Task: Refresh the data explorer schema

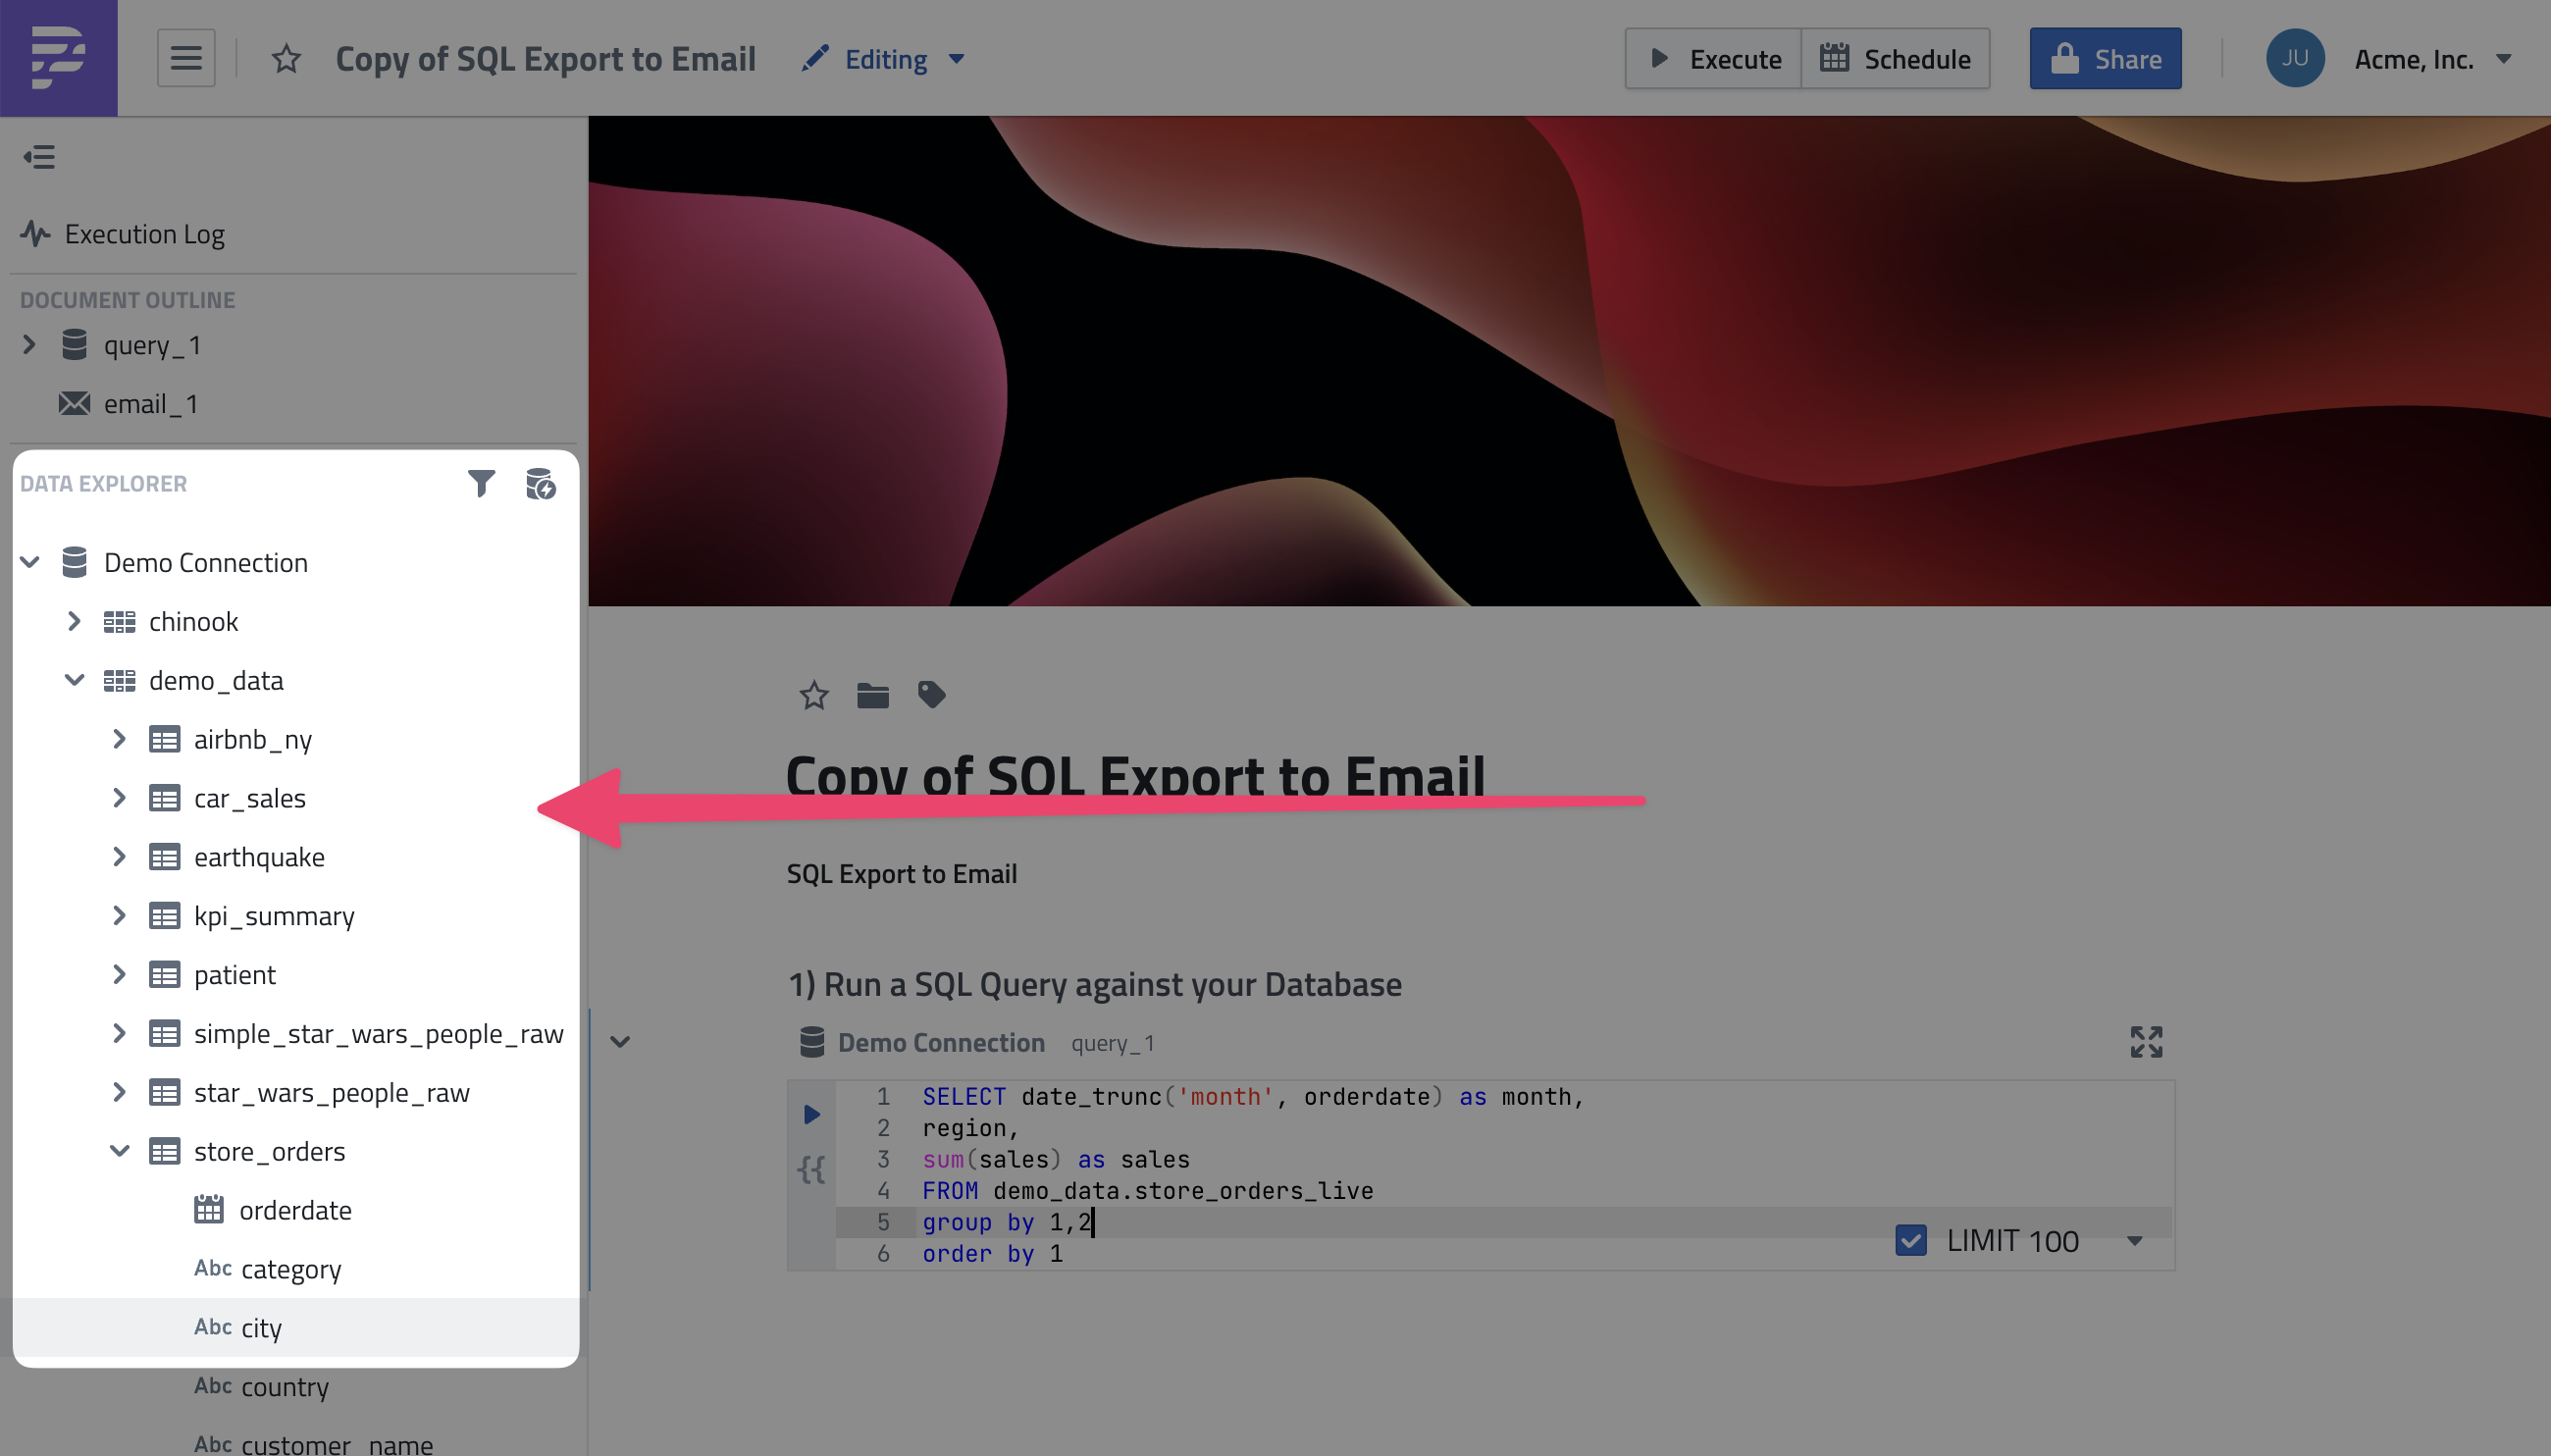Action: coord(540,484)
